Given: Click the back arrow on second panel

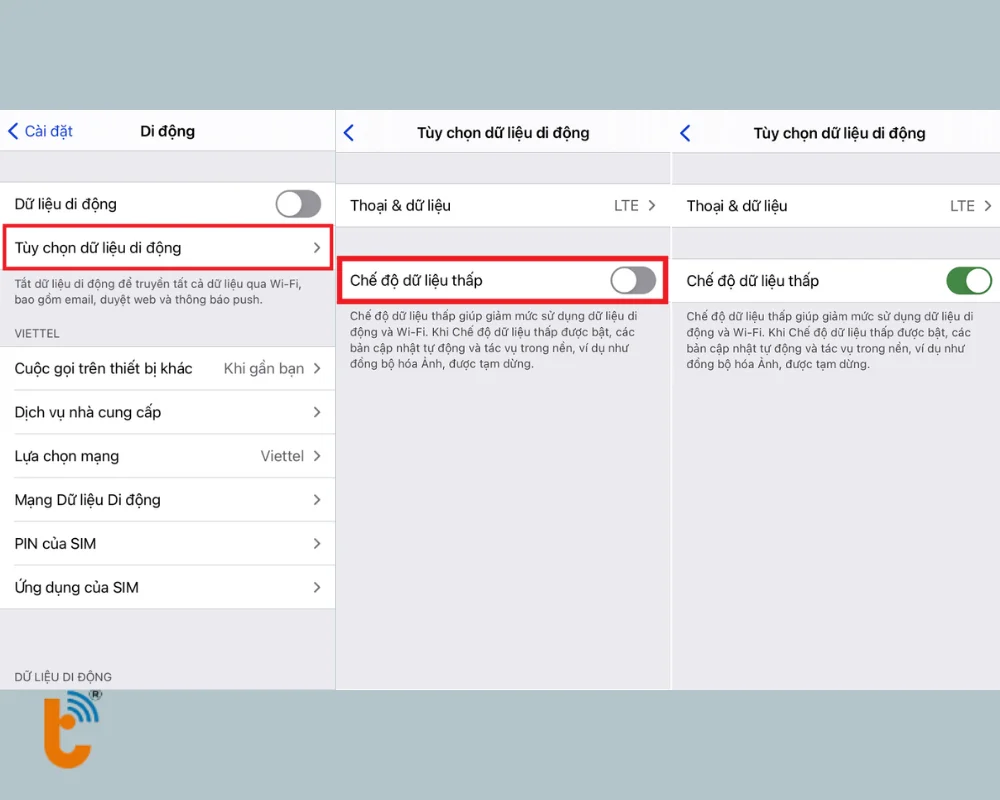Looking at the screenshot, I should (349, 131).
